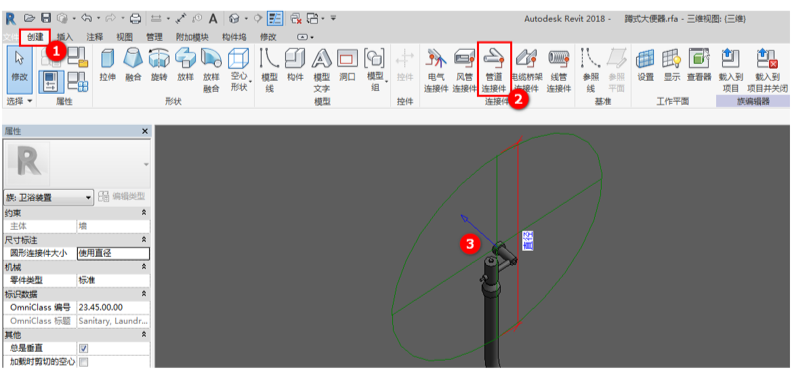This screenshot has height=380, width=796.
Task: Switch to the 创建 ribbon tab
Action: [36, 37]
